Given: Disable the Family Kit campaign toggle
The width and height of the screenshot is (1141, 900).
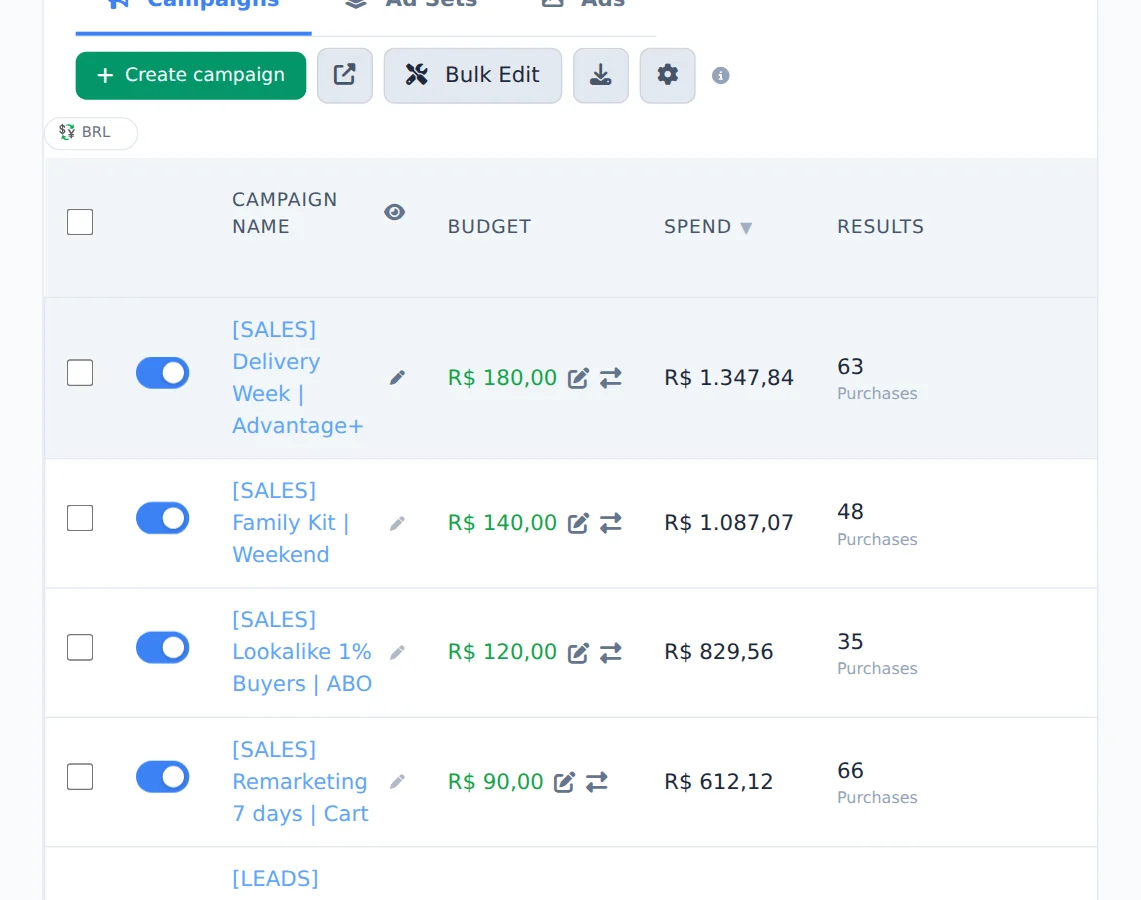Looking at the screenshot, I should 162,518.
